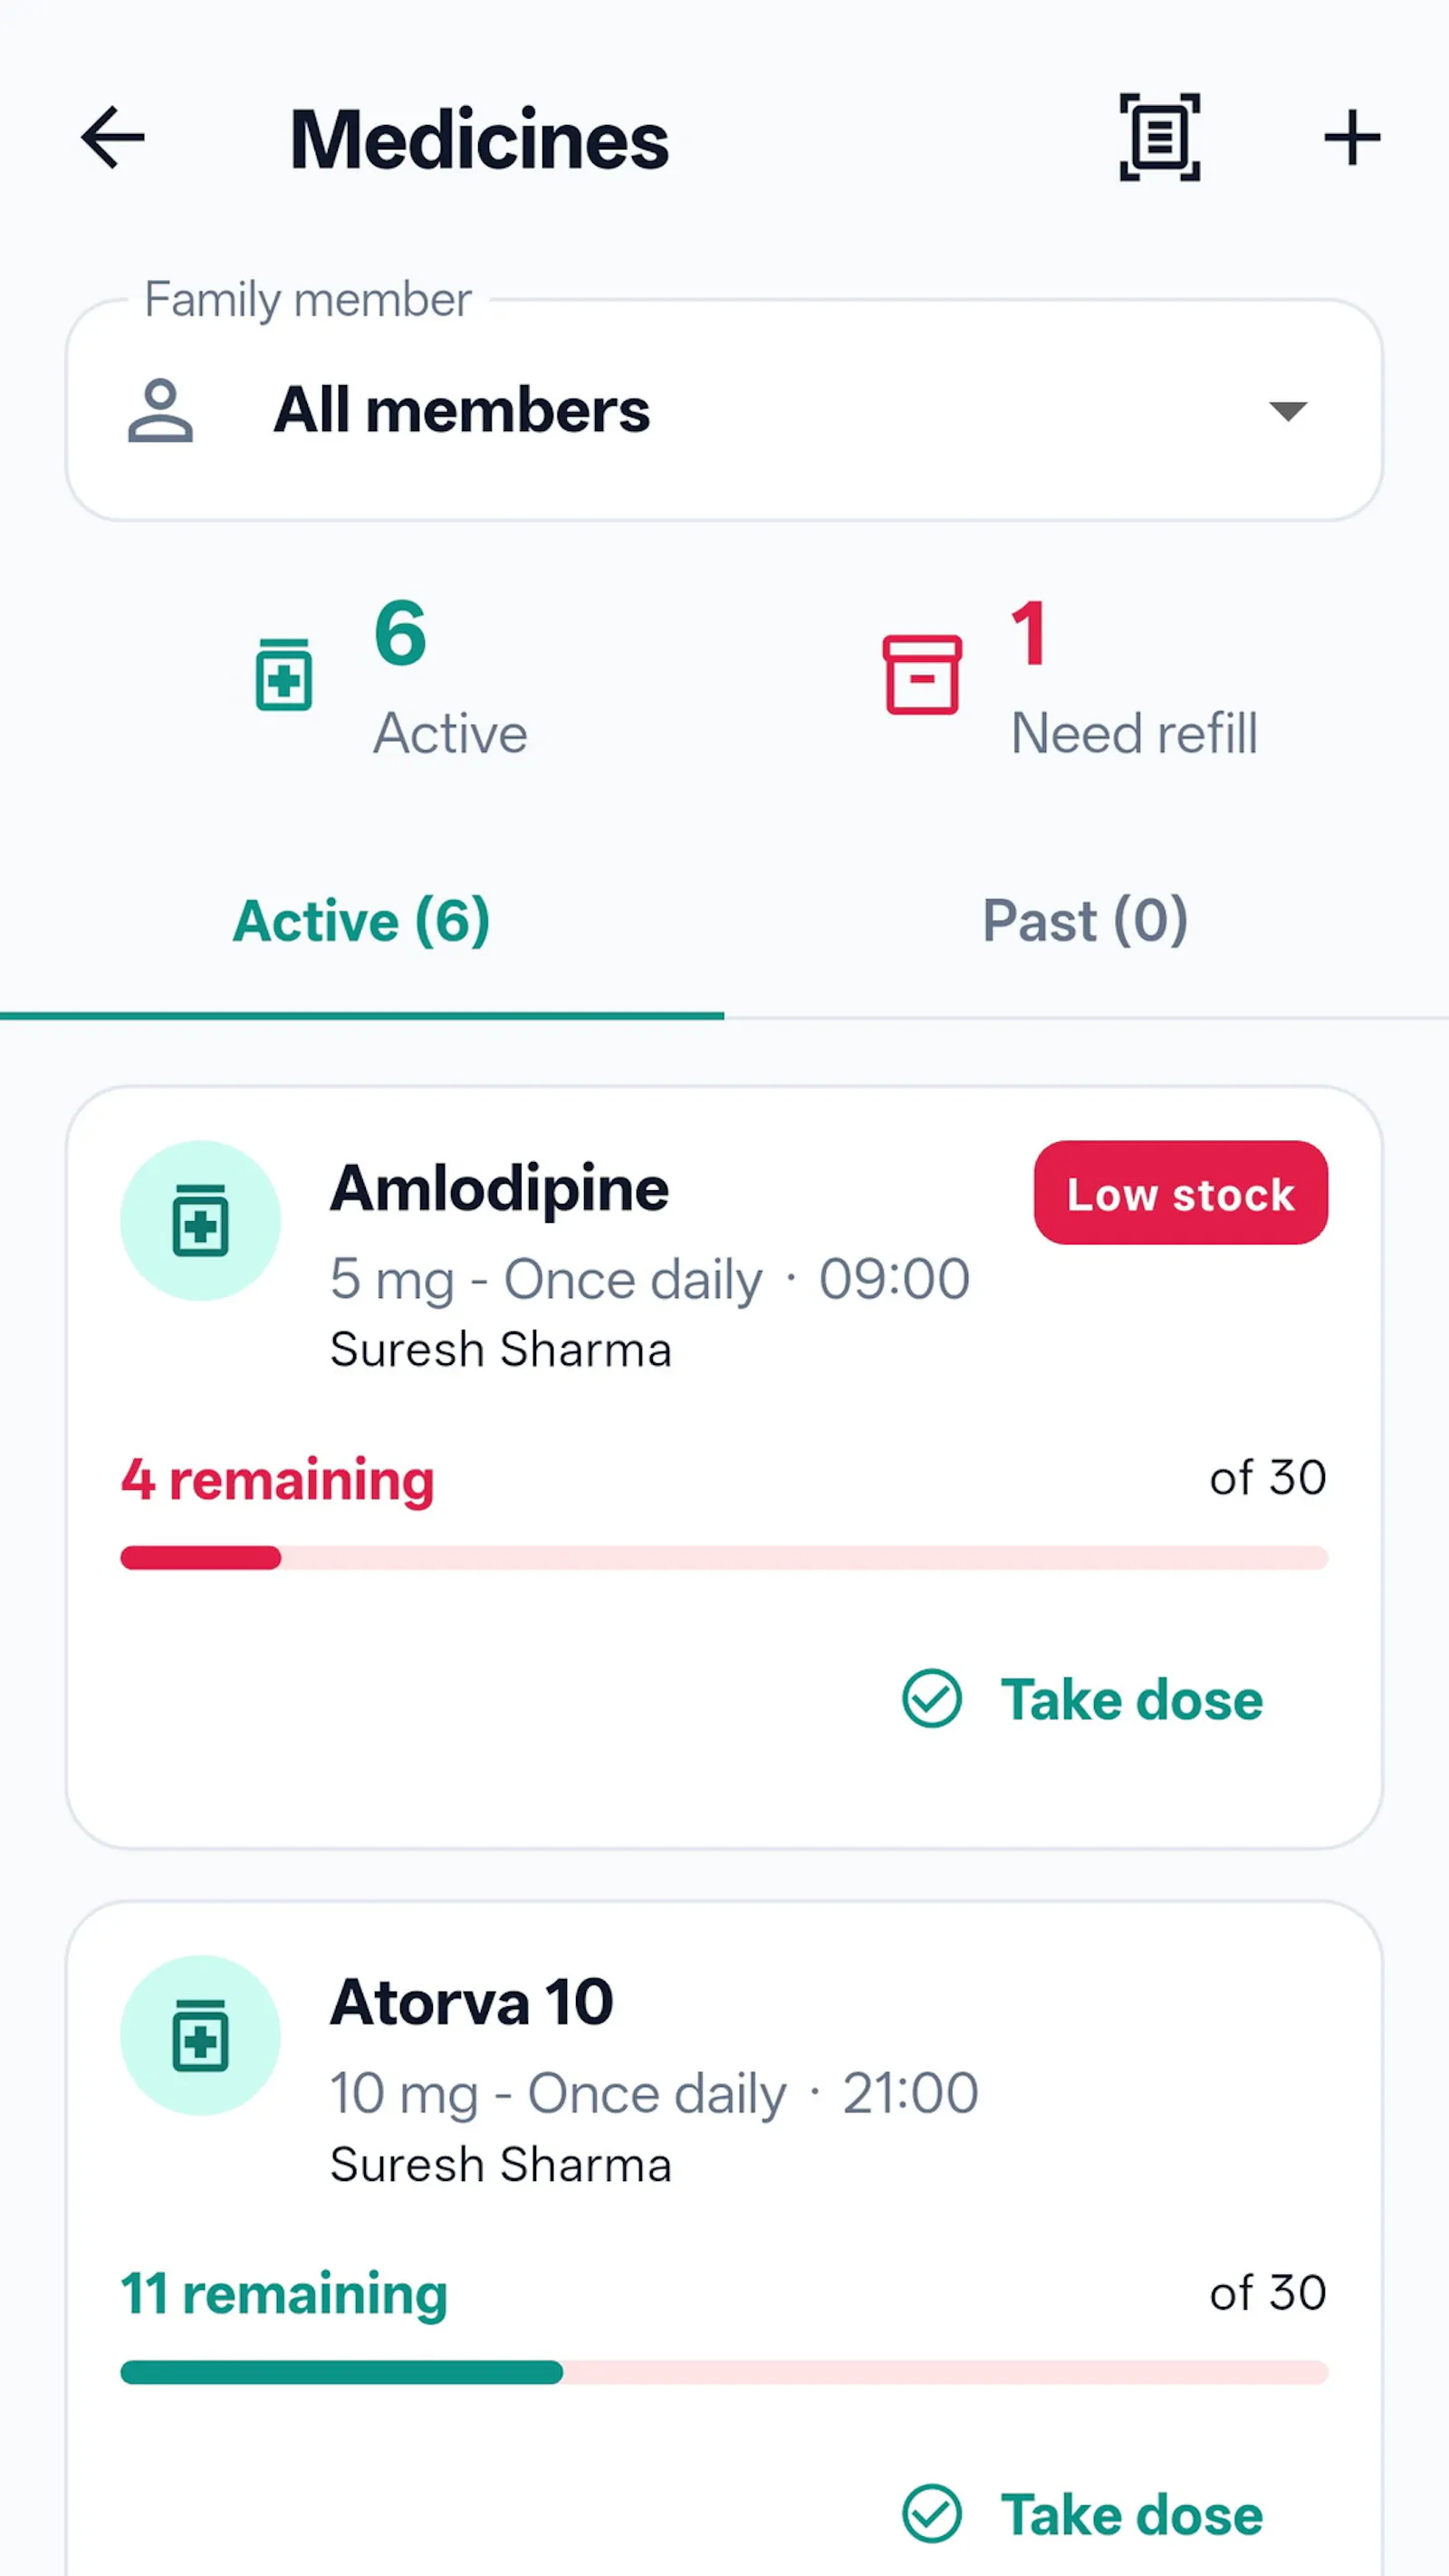
Task: Take dose for Amlodipine
Action: 1083,1698
